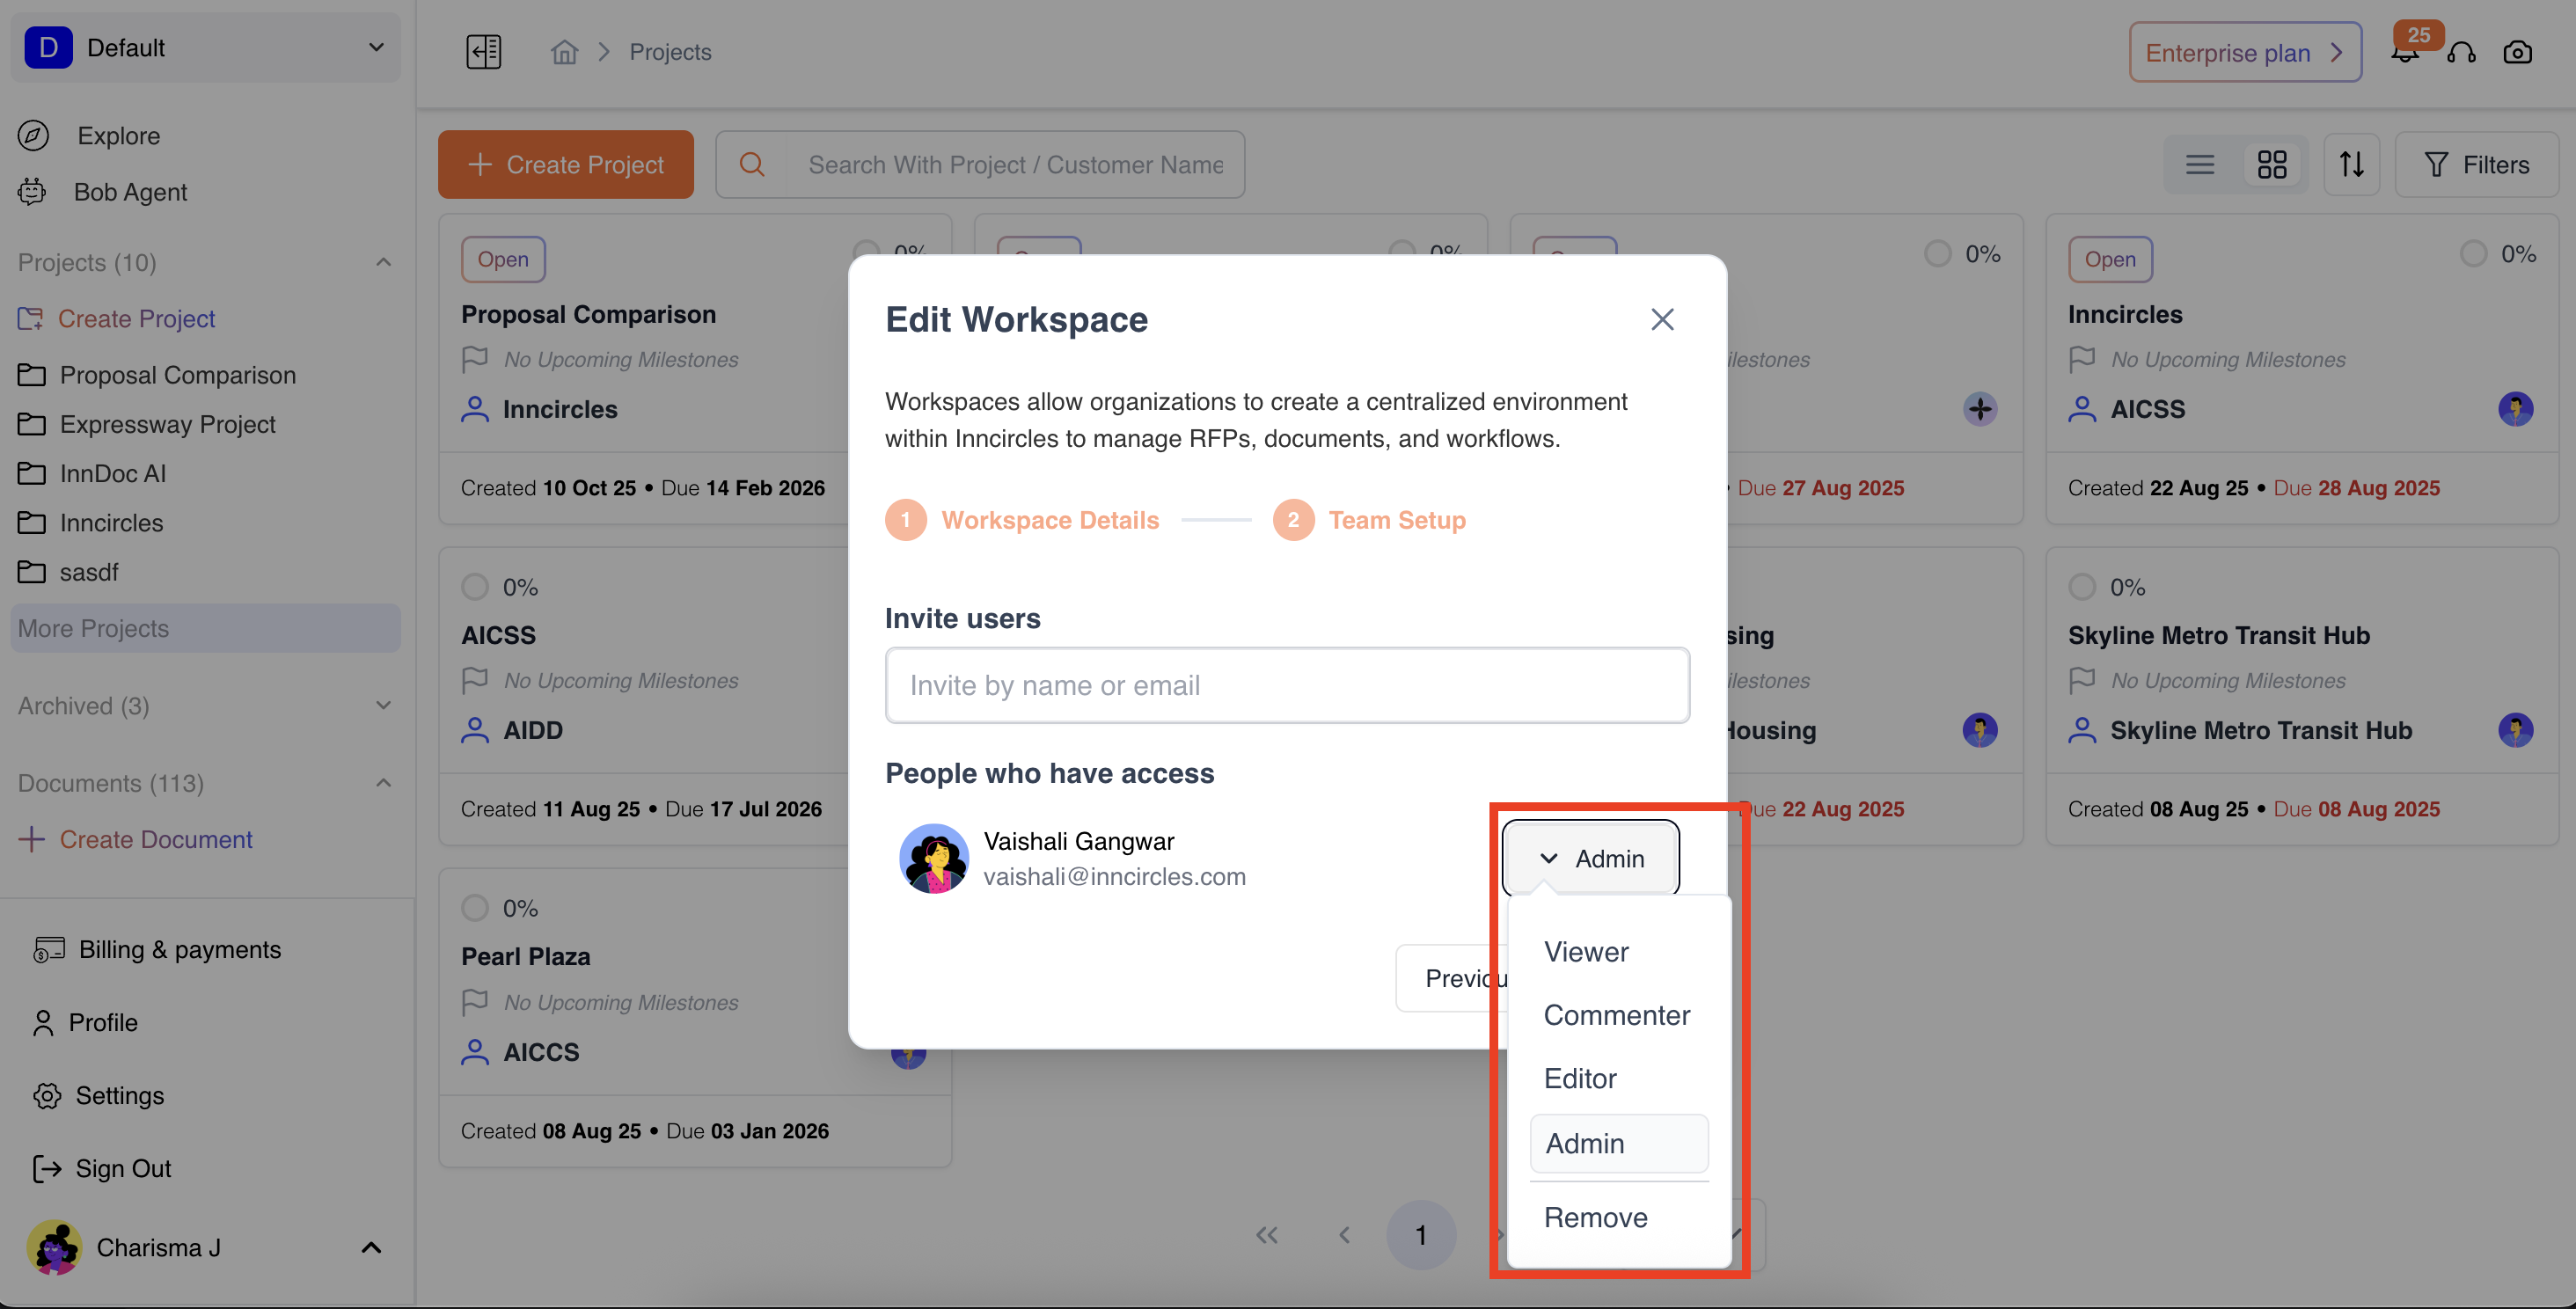The image size is (2576, 1309).
Task: Open Bob Agent from sidebar
Action: pos(130,192)
